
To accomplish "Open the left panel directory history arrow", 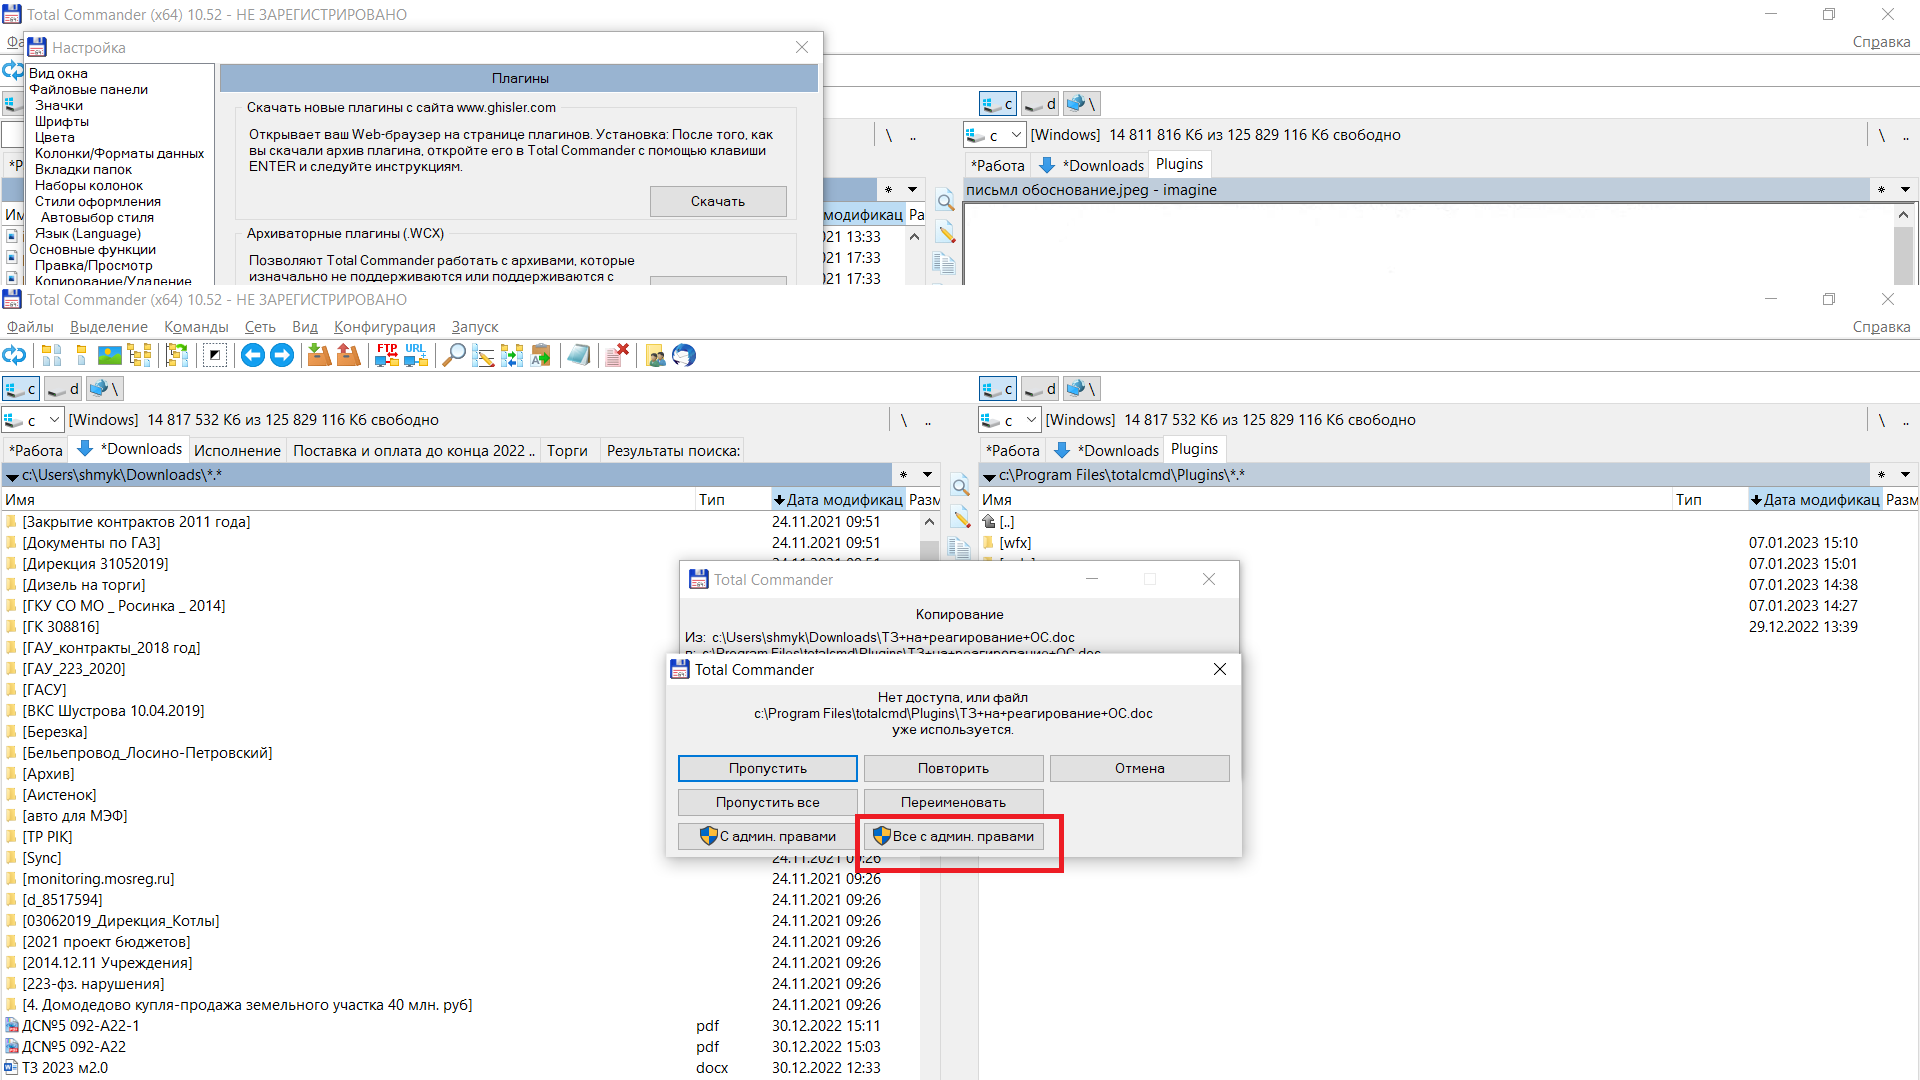I will (x=927, y=475).
